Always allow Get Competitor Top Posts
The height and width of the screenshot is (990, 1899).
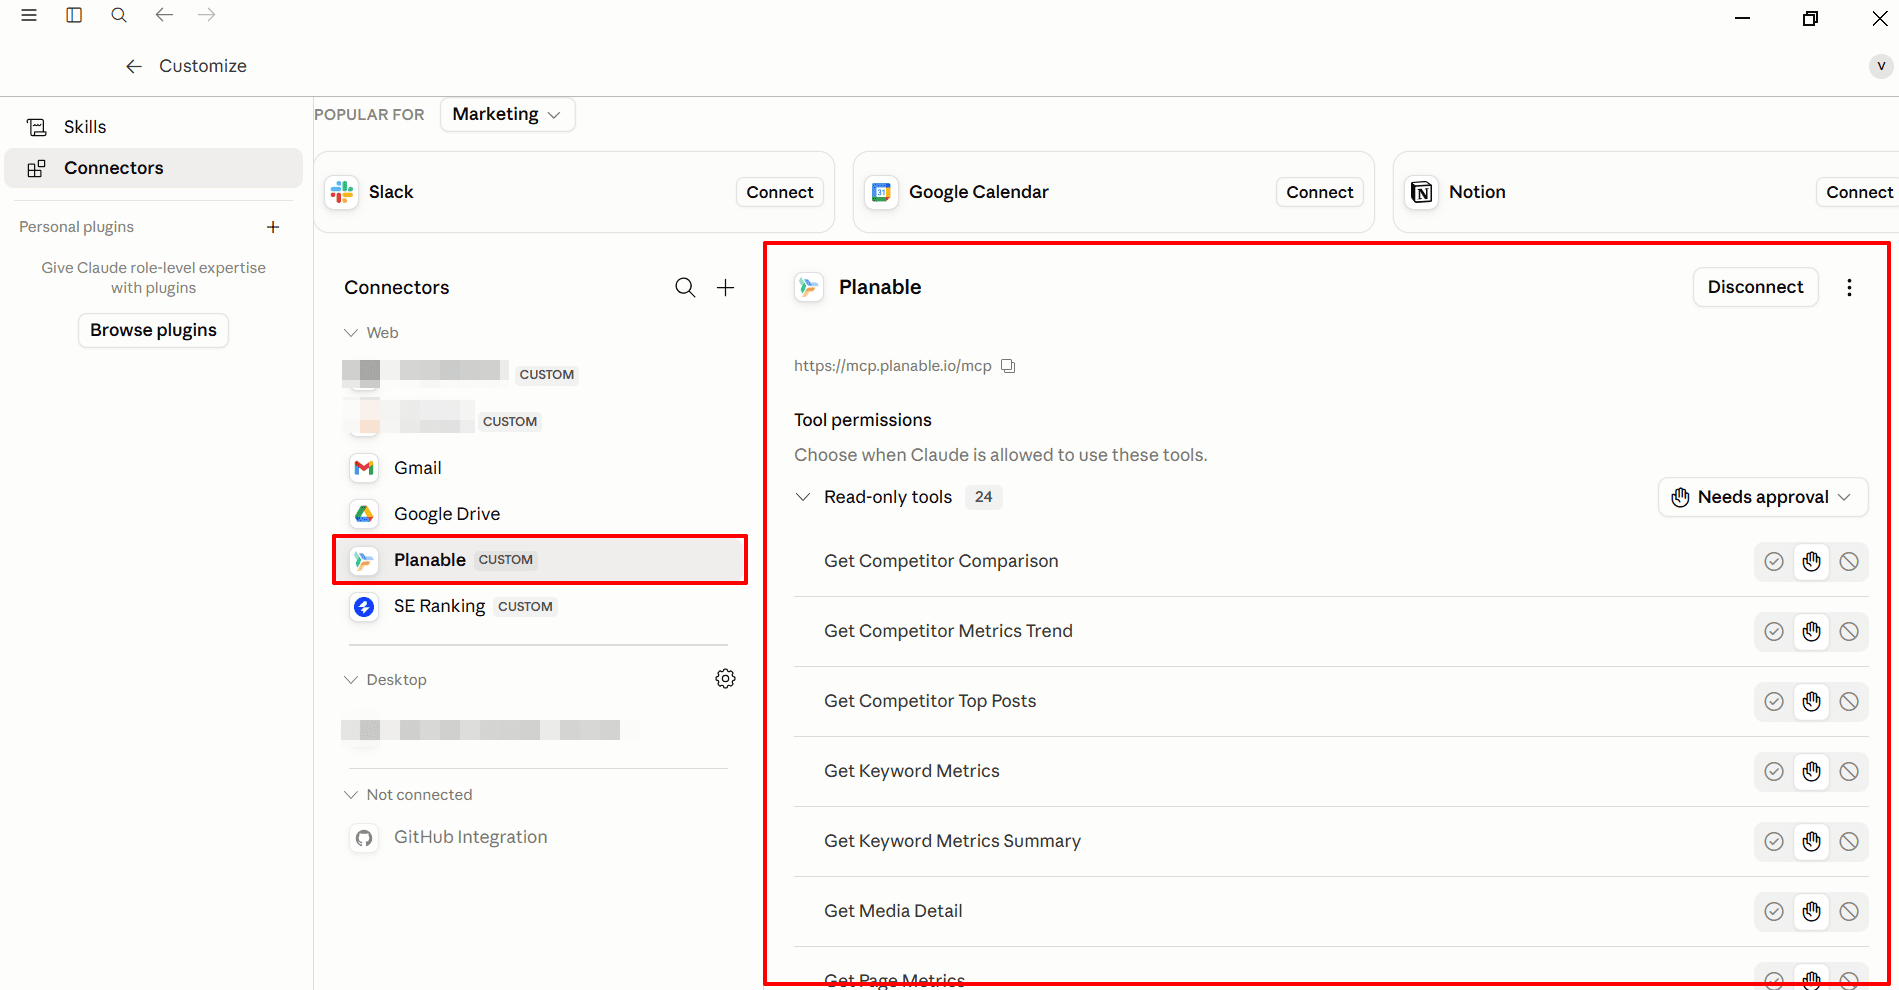1774,702
